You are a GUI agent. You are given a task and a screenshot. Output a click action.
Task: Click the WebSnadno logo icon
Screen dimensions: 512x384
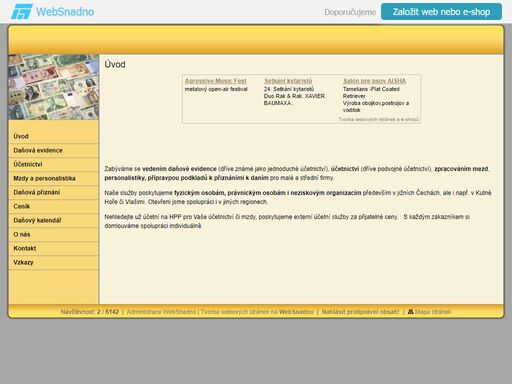click(x=22, y=12)
